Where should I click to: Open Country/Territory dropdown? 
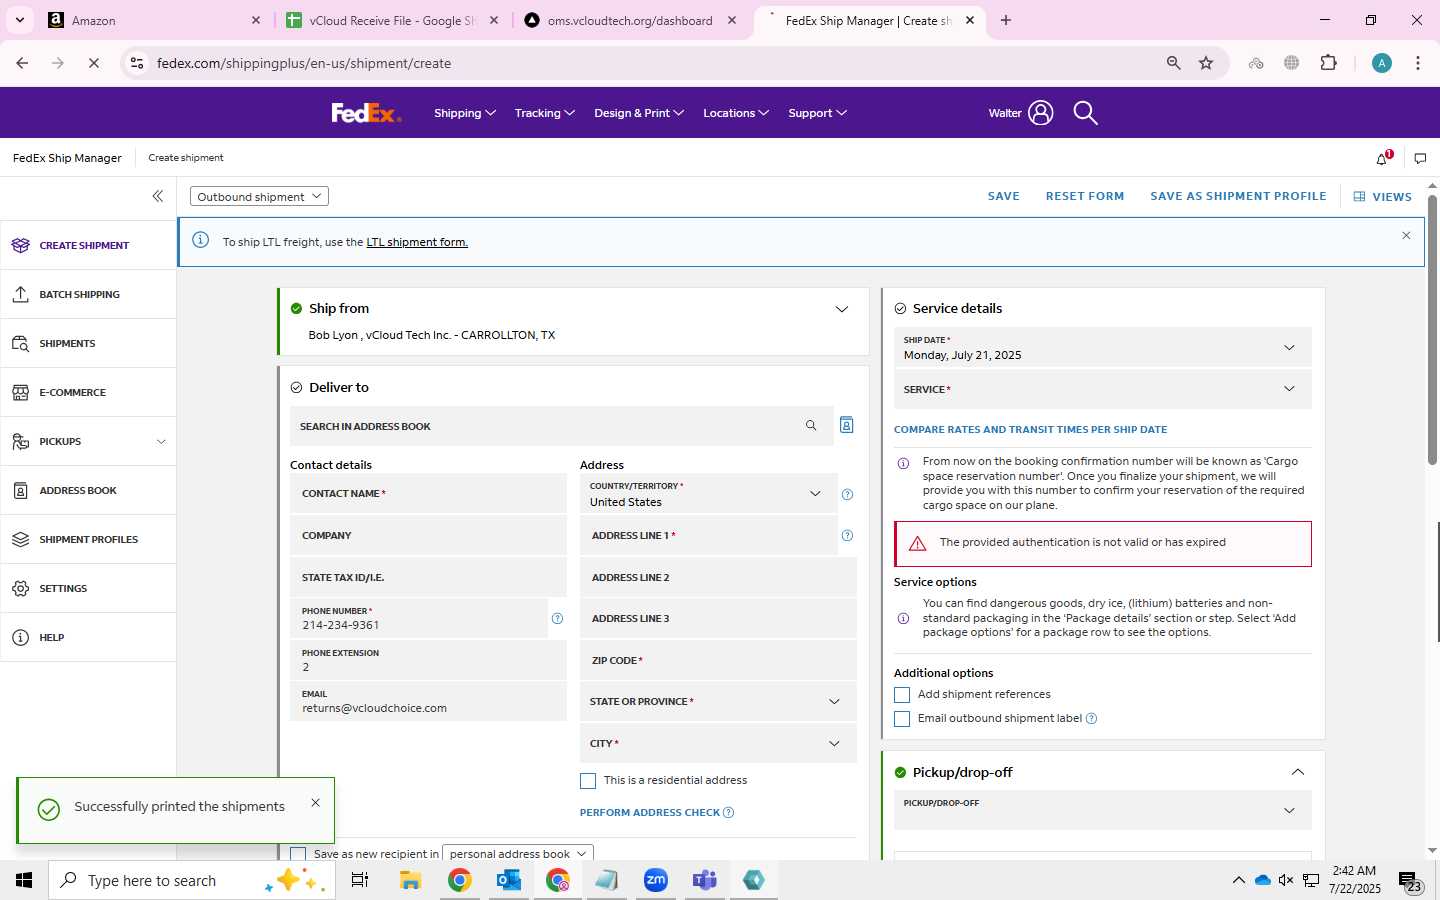[707, 494]
